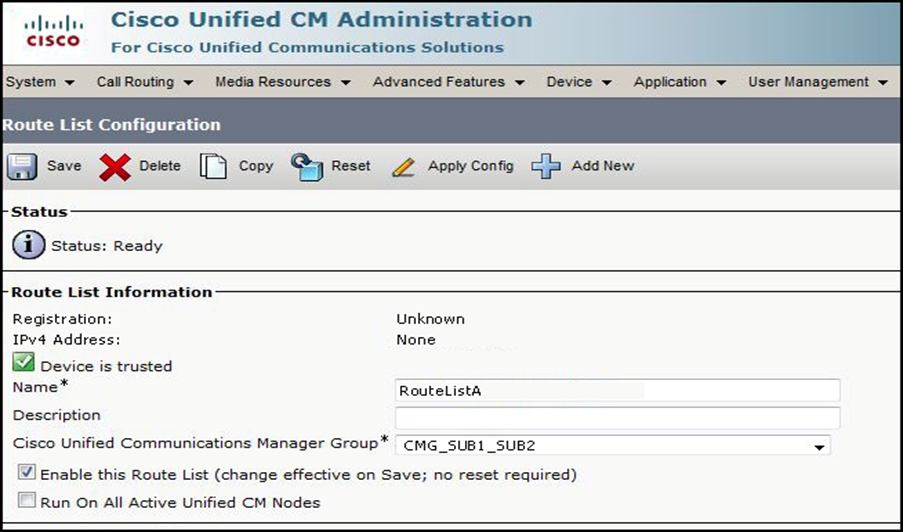The width and height of the screenshot is (903, 532).
Task: Click the Add New plus icon
Action: coord(546,166)
